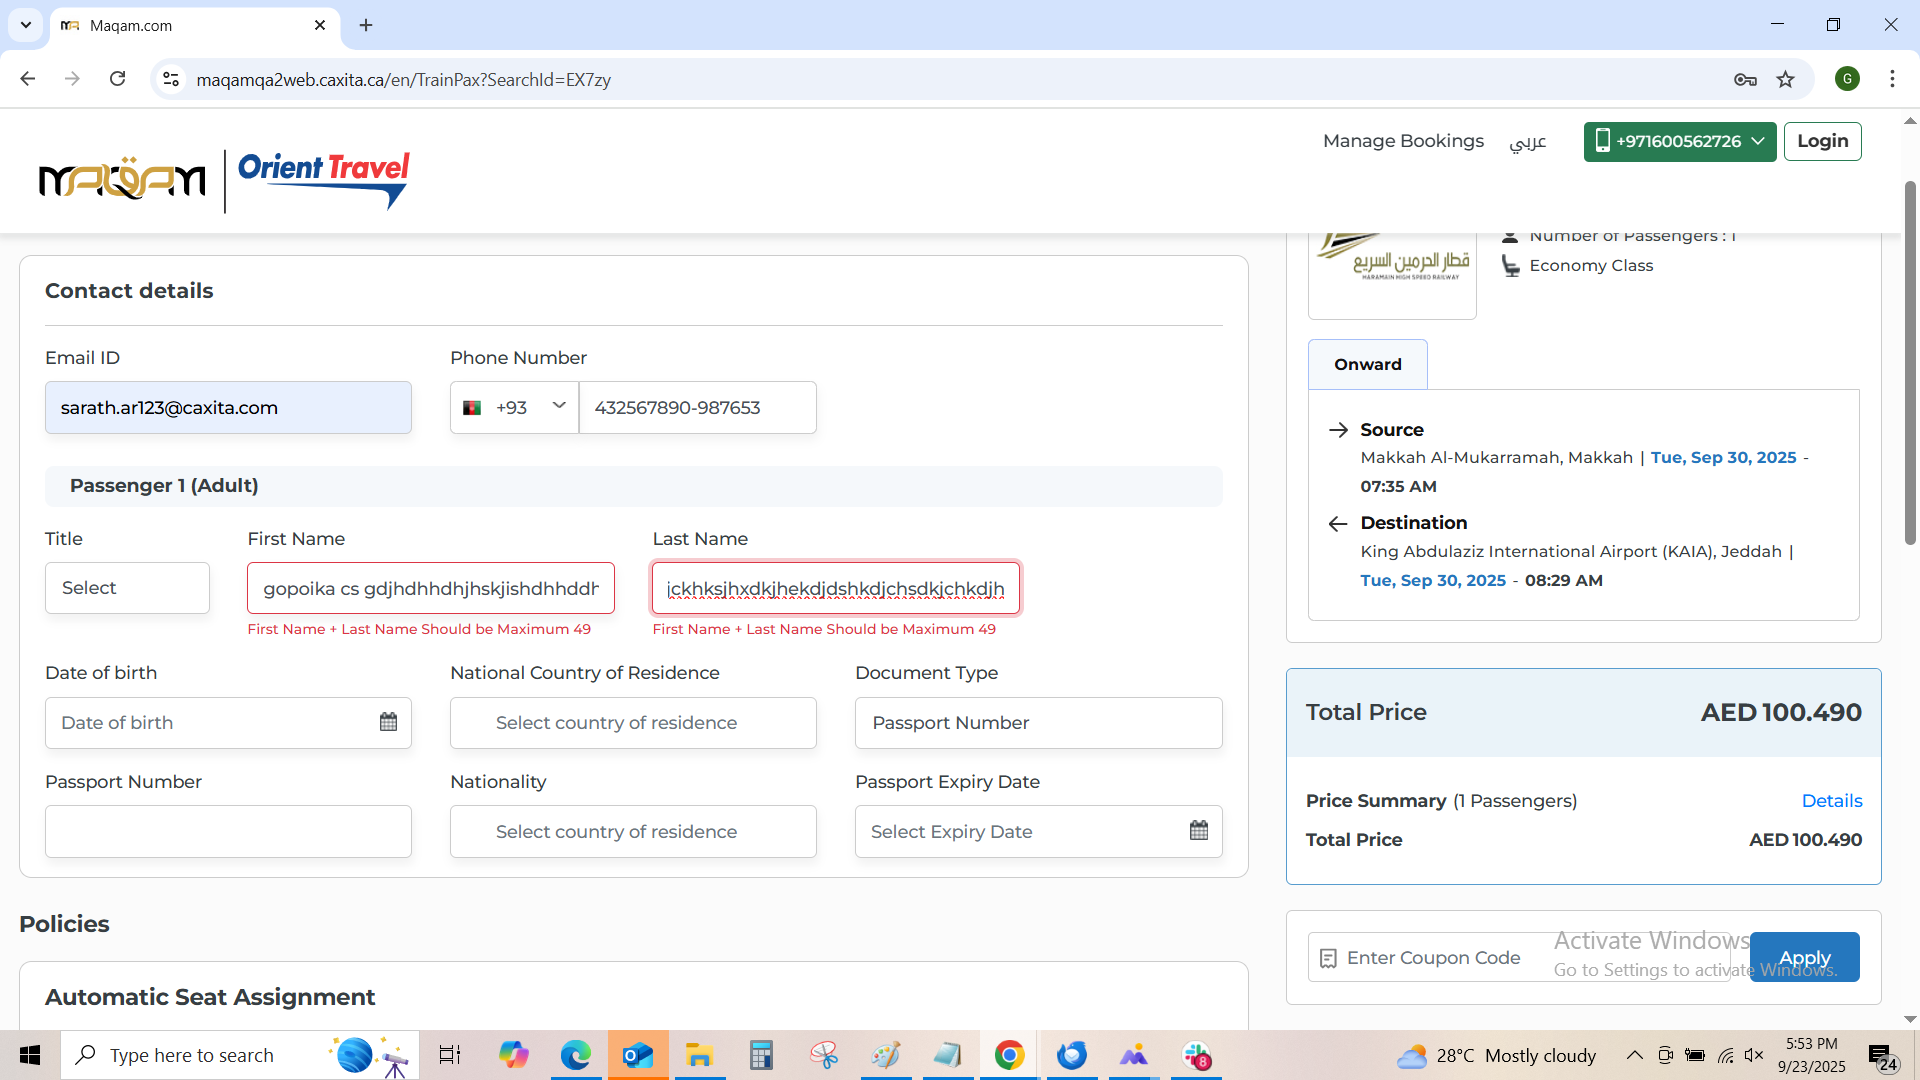Click the Login button
The image size is (1920, 1080).
1822,141
